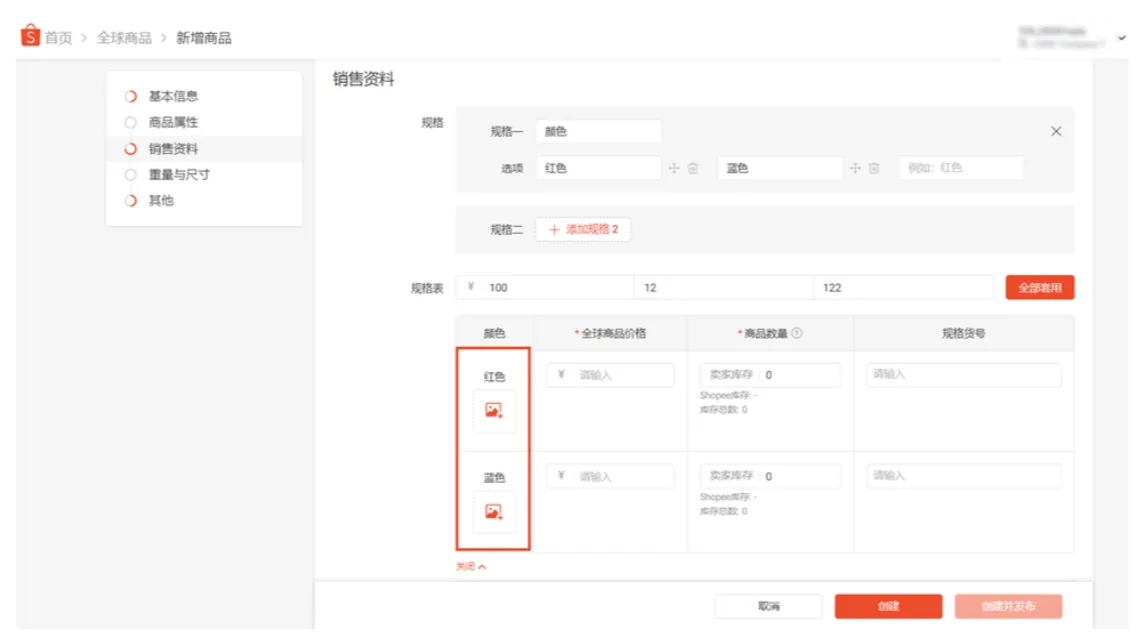
Task: Open the account dropdown at top right
Action: (1120, 37)
